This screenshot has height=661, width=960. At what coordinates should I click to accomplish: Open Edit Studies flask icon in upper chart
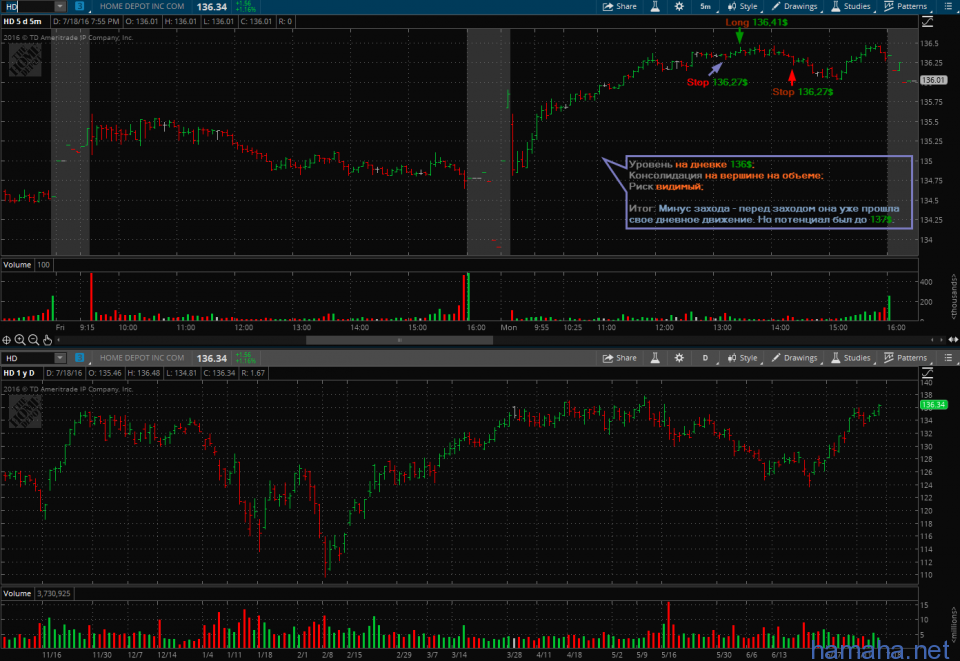click(x=655, y=7)
